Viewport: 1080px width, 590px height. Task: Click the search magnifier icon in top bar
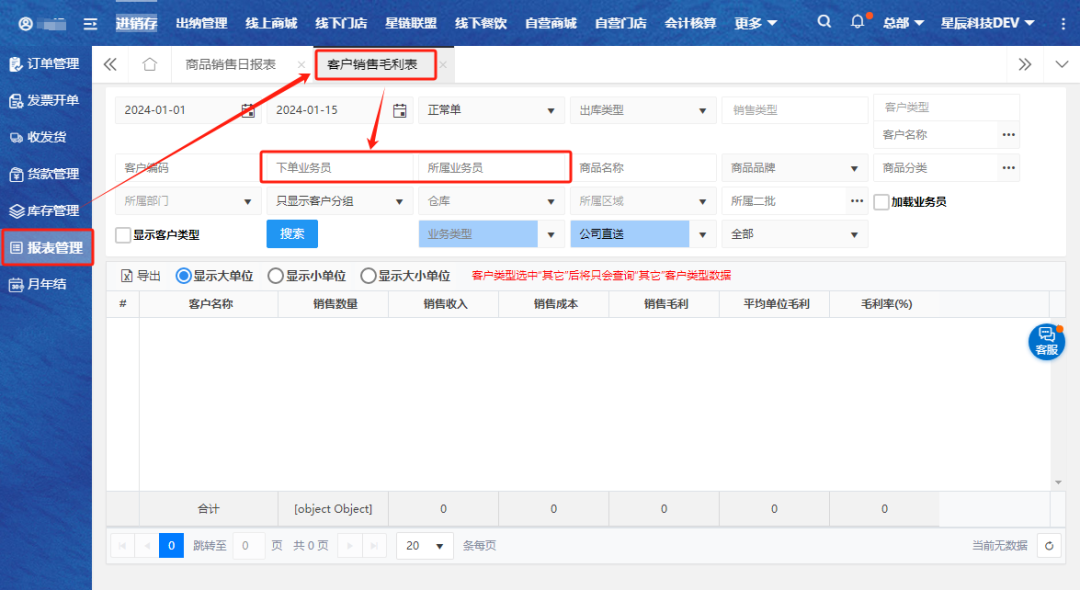tap(823, 22)
